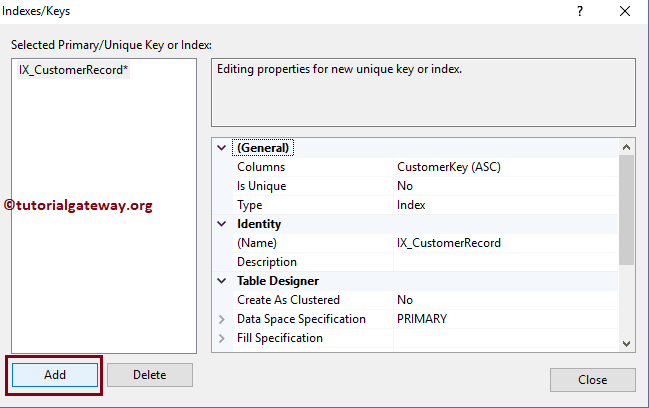Select the Columns property row
Screen dimensions: 649x408
(300, 167)
